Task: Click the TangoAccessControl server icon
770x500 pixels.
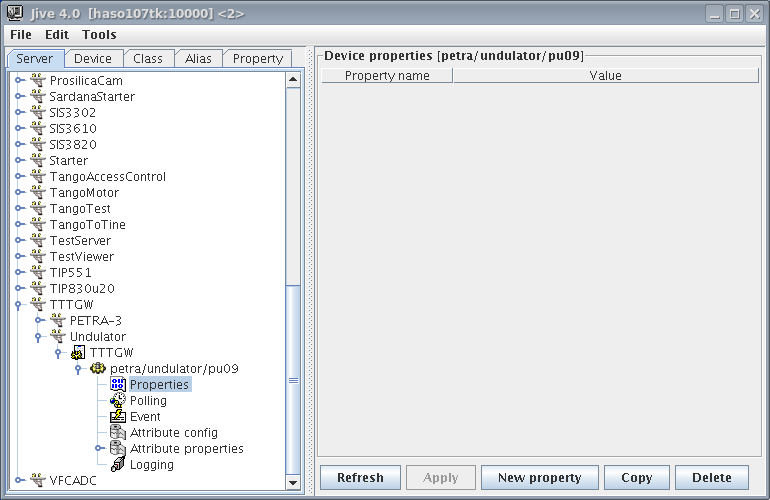Action: click(x=38, y=176)
